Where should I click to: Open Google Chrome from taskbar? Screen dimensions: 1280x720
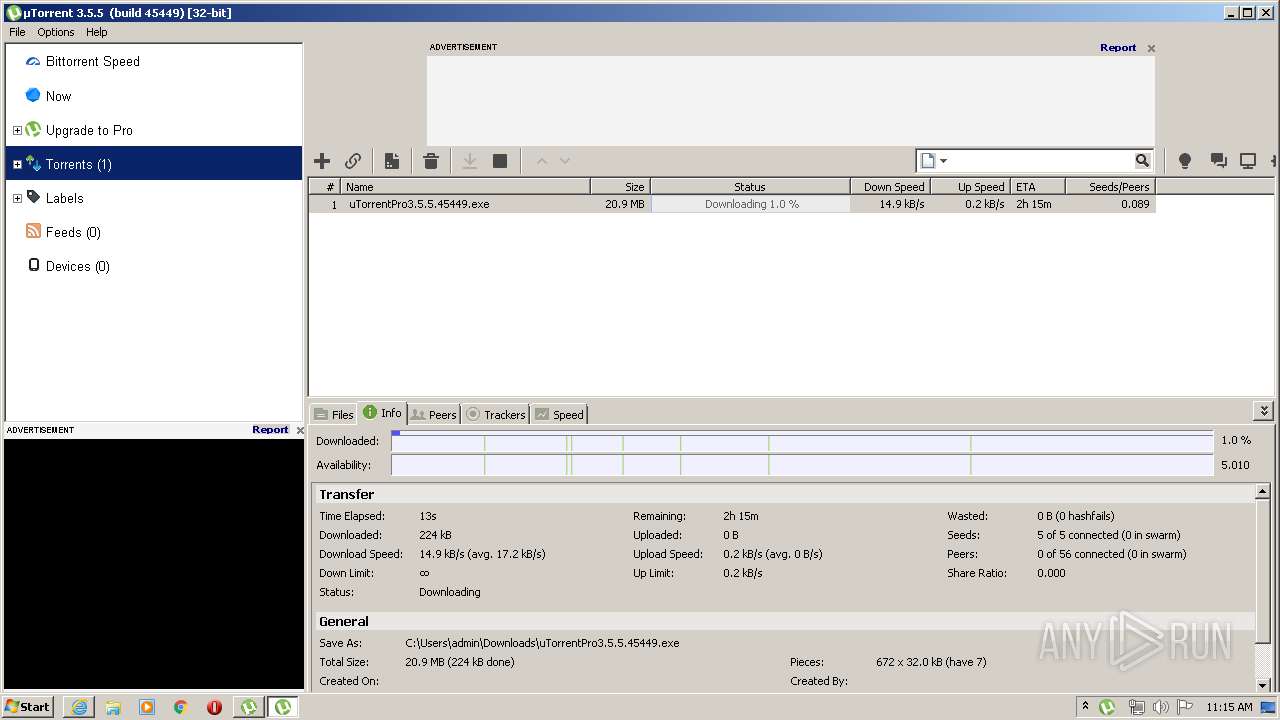point(180,707)
